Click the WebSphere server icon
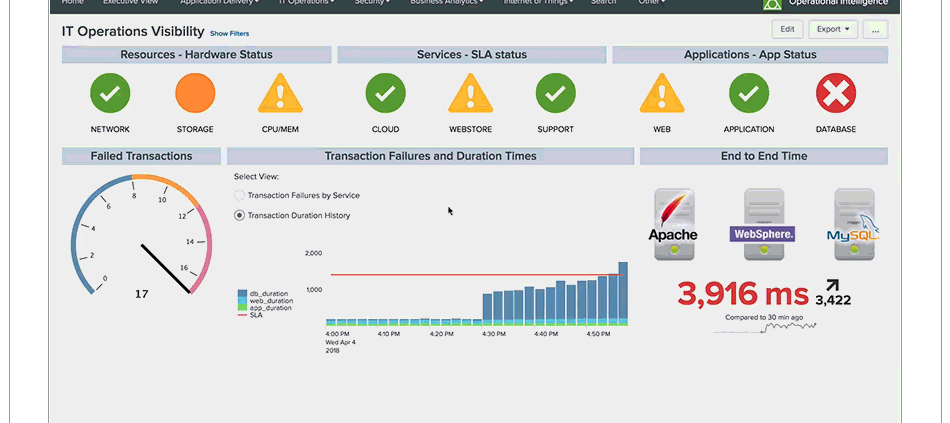 click(x=763, y=224)
